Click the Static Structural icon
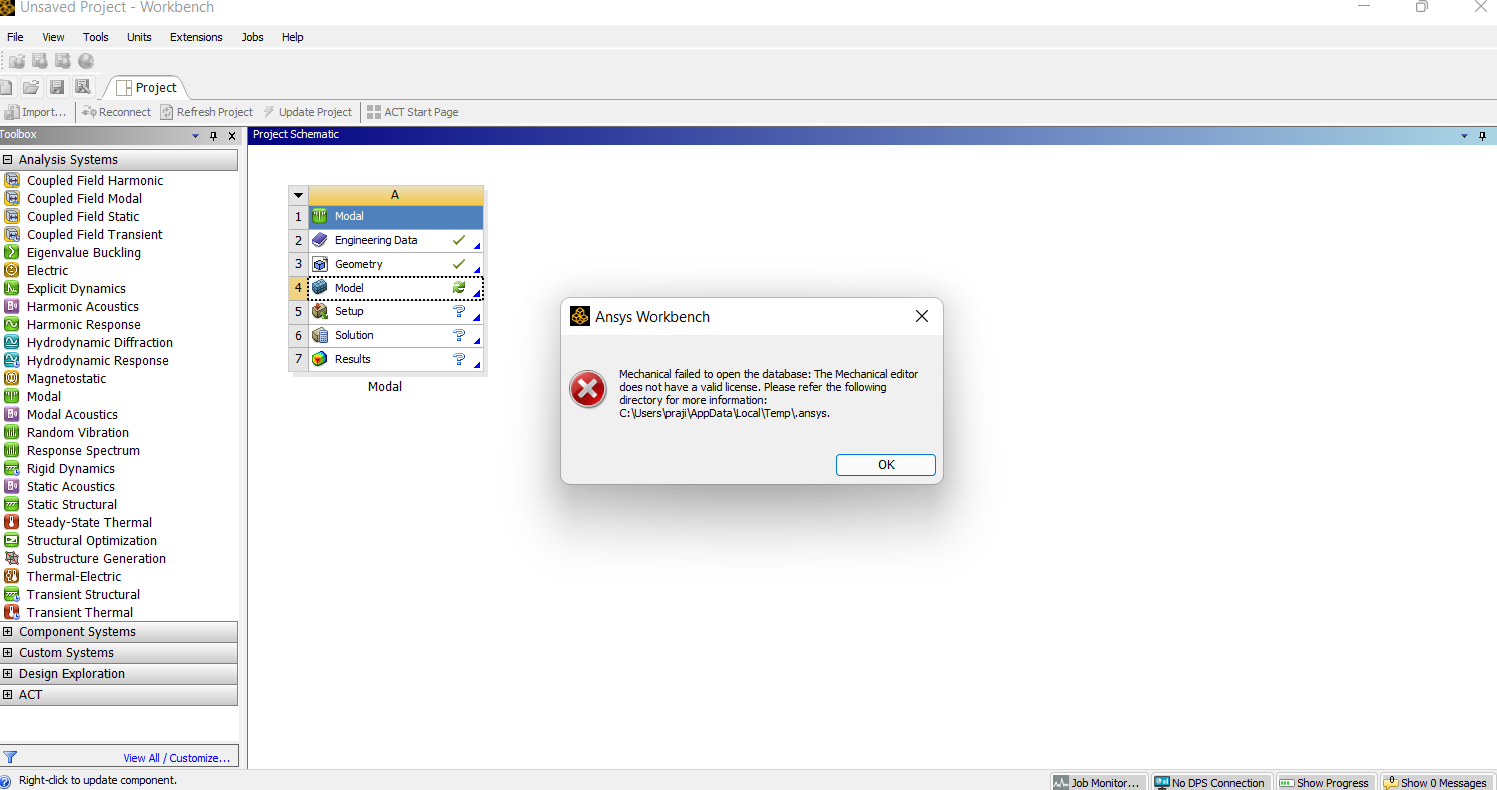1497x790 pixels. [12, 504]
